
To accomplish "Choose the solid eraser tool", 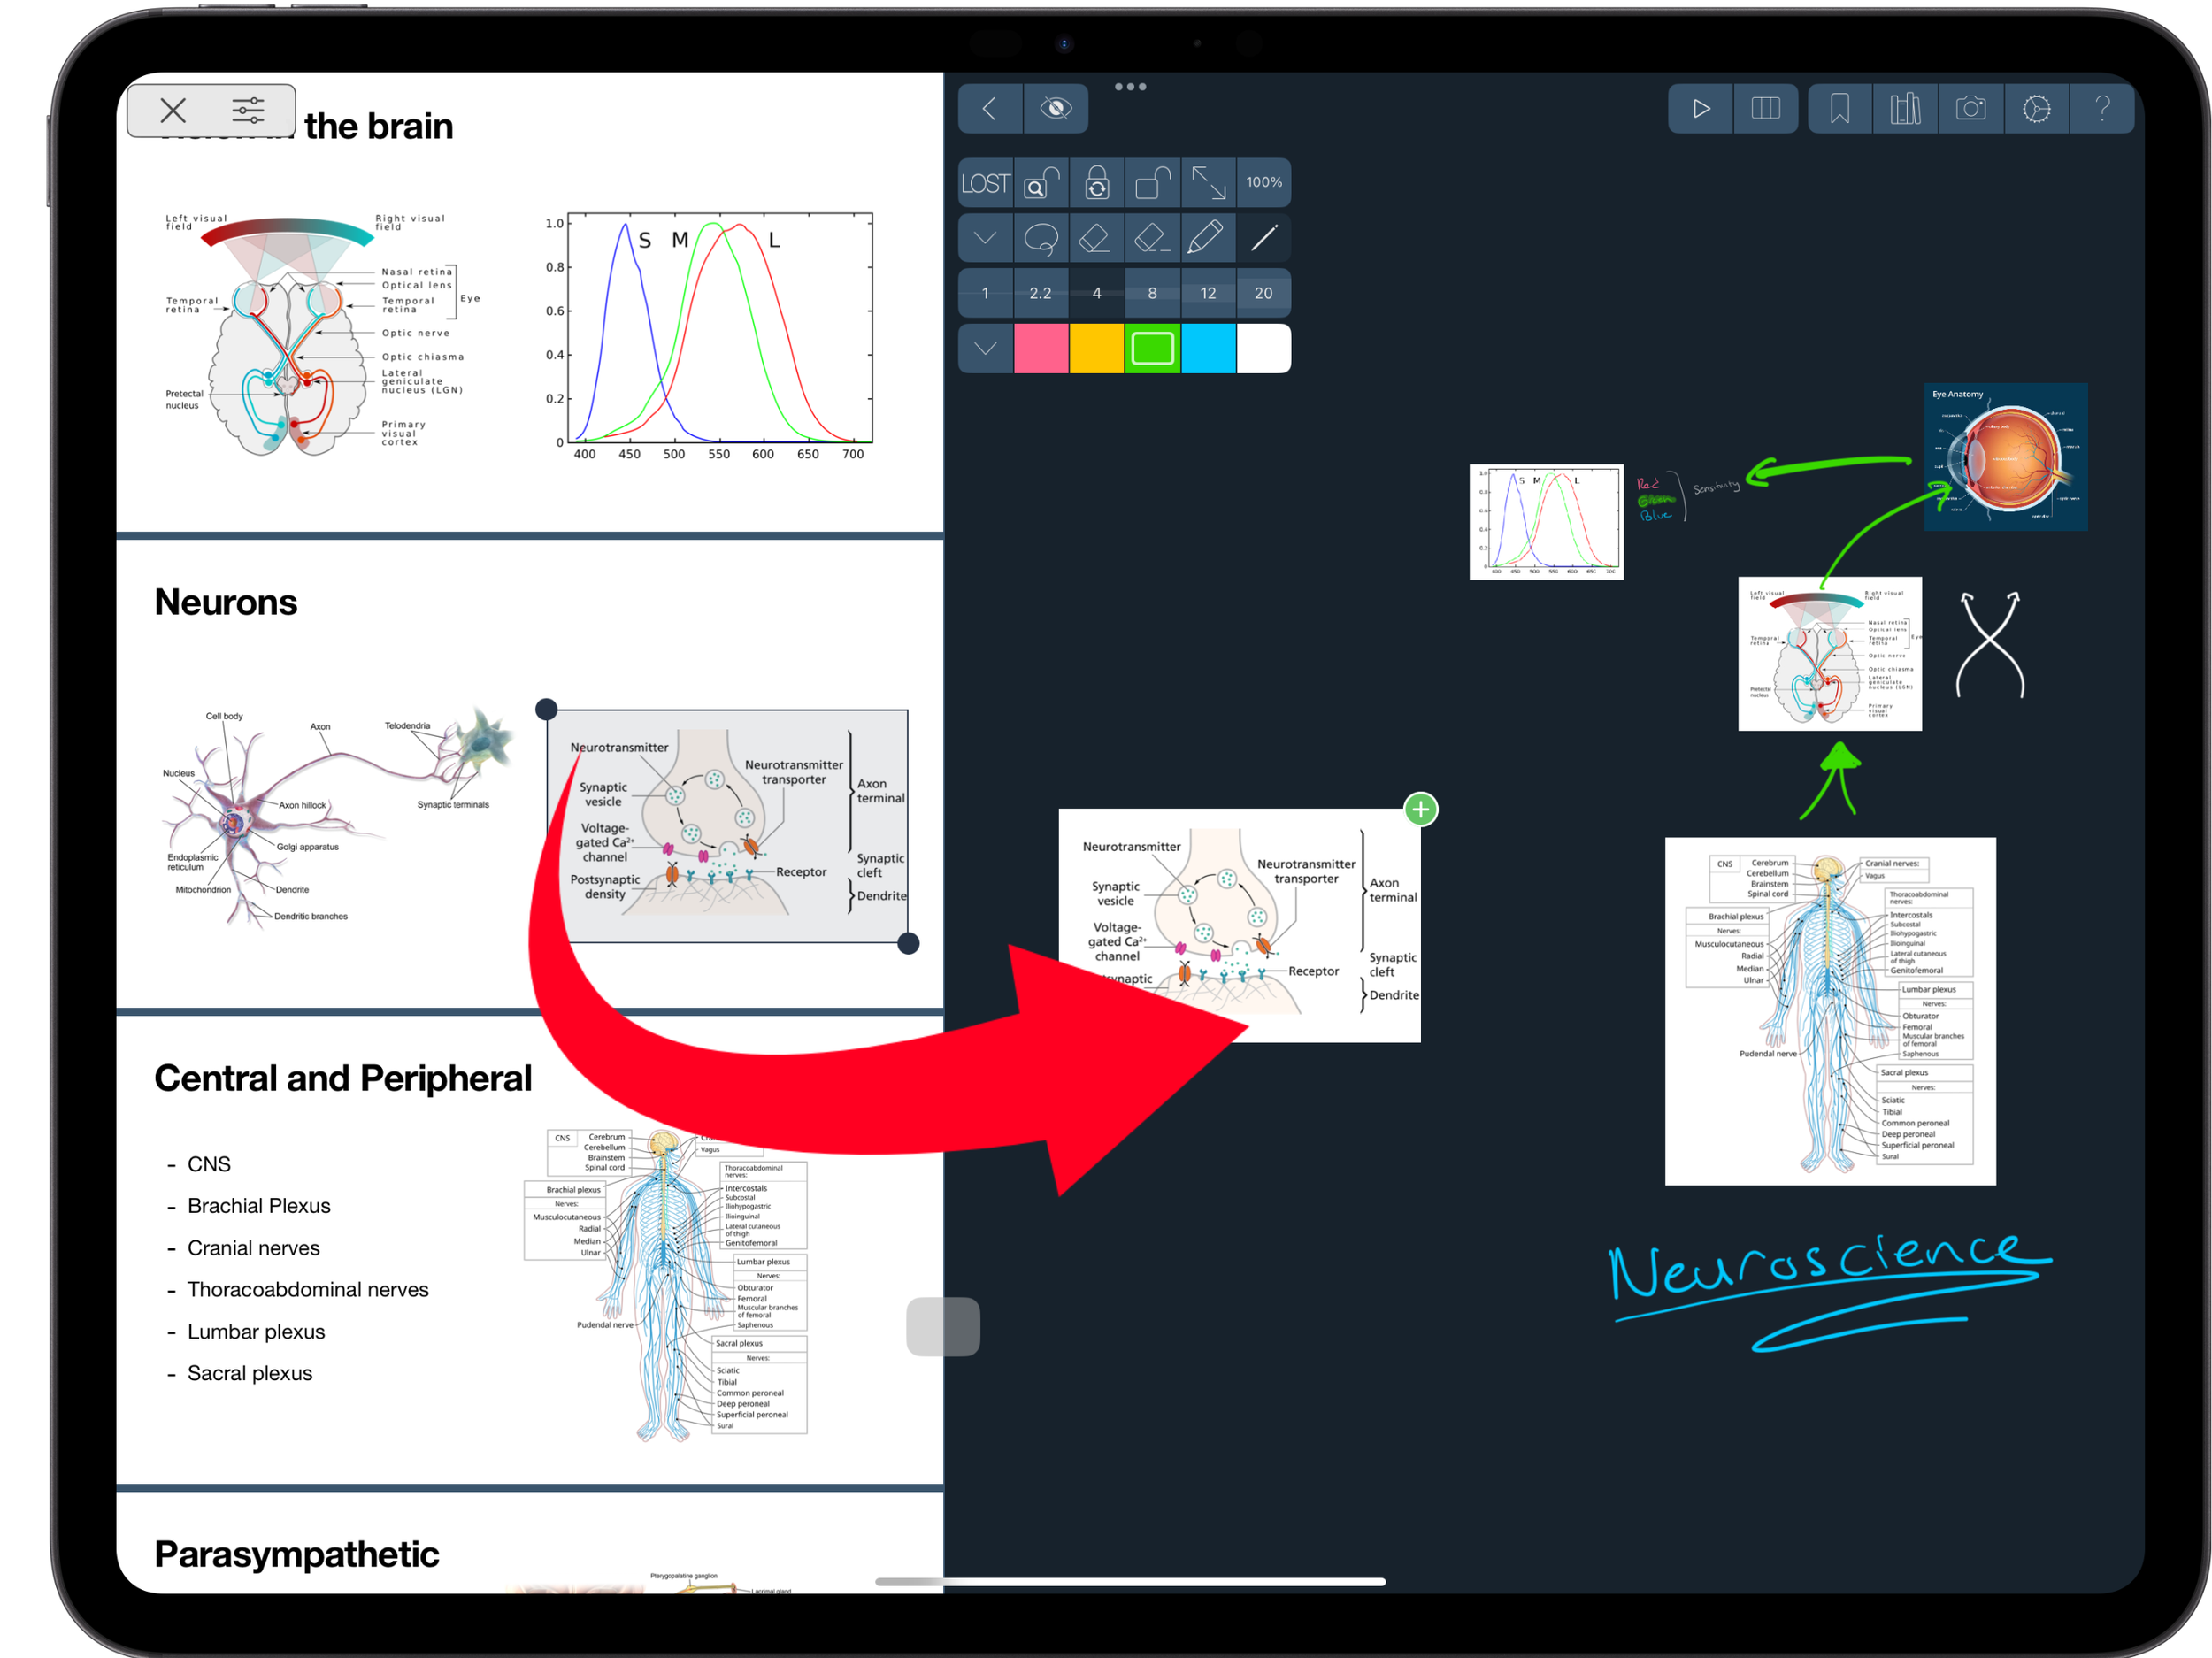I will tap(1096, 238).
